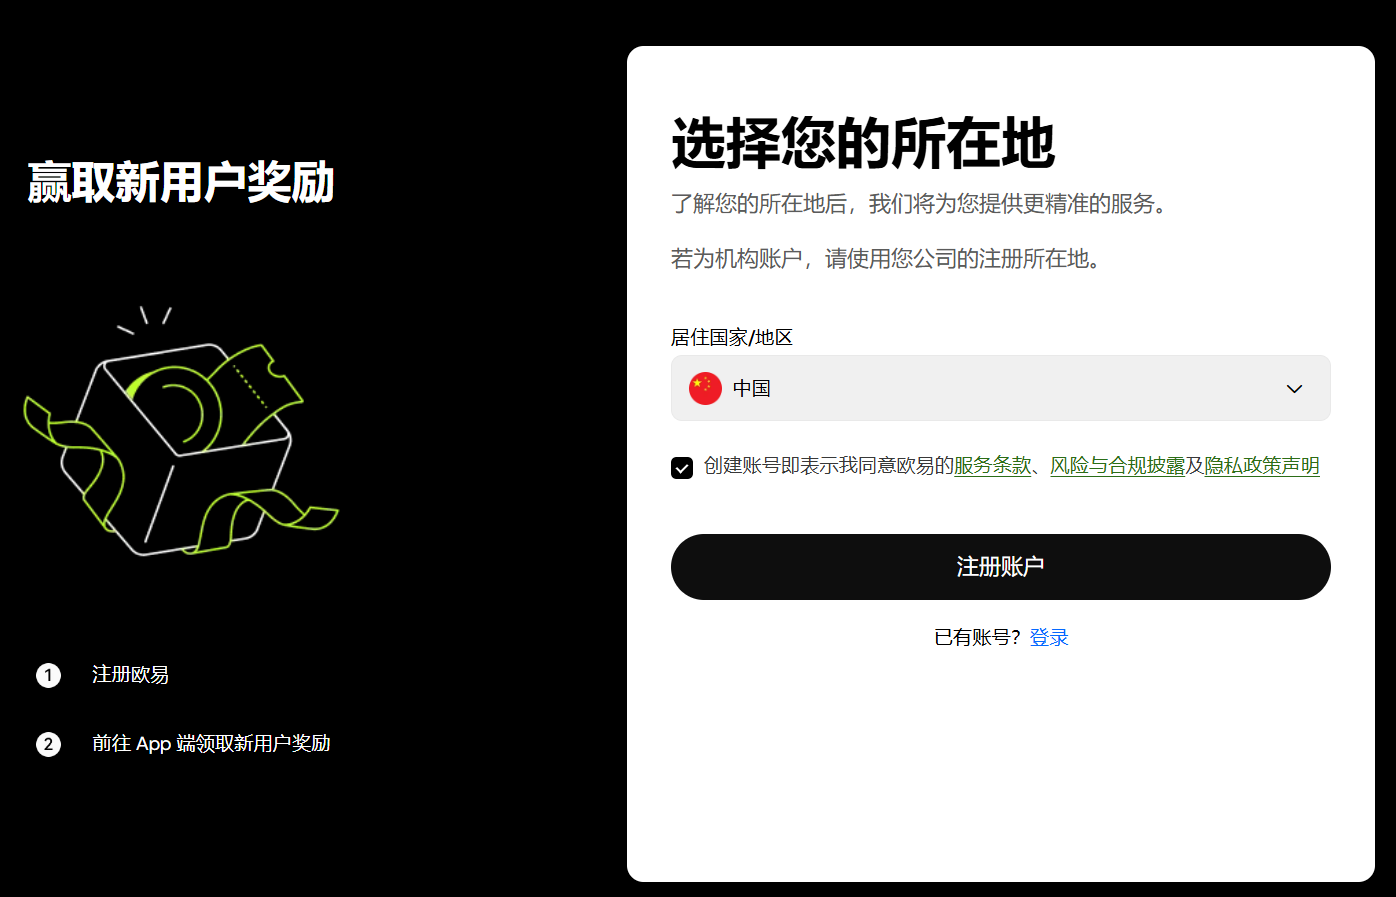Click the 选择您的所在地 heading
The image size is (1396, 897).
coord(863,143)
